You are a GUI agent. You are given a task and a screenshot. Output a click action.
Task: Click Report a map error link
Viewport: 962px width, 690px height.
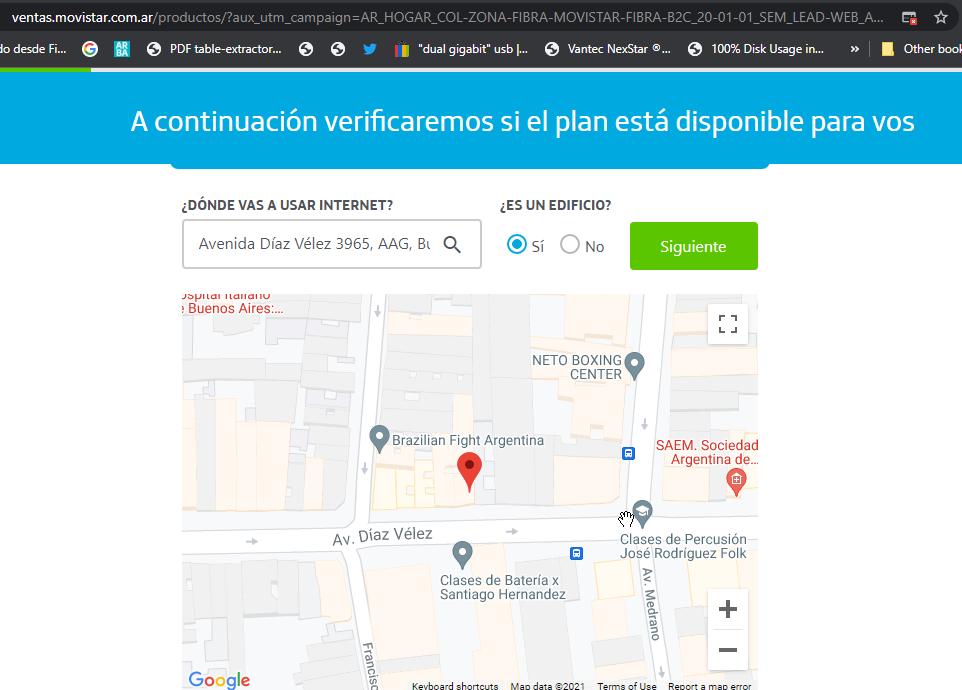click(709, 686)
